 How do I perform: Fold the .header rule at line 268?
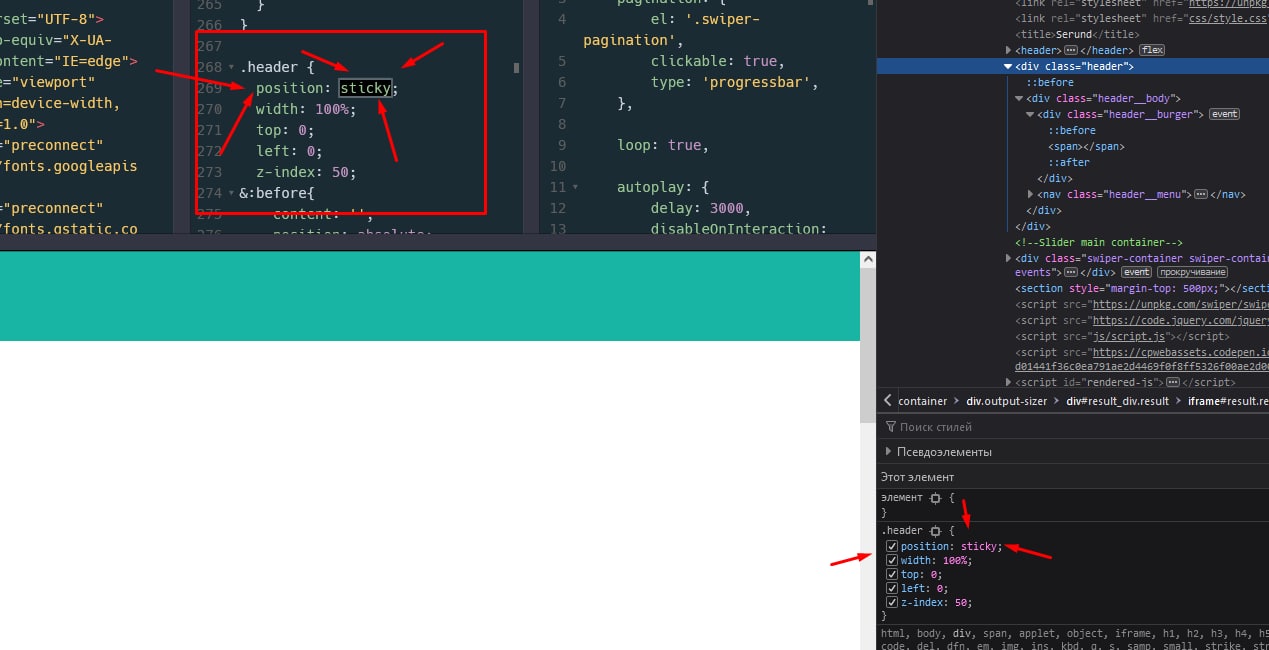click(232, 68)
